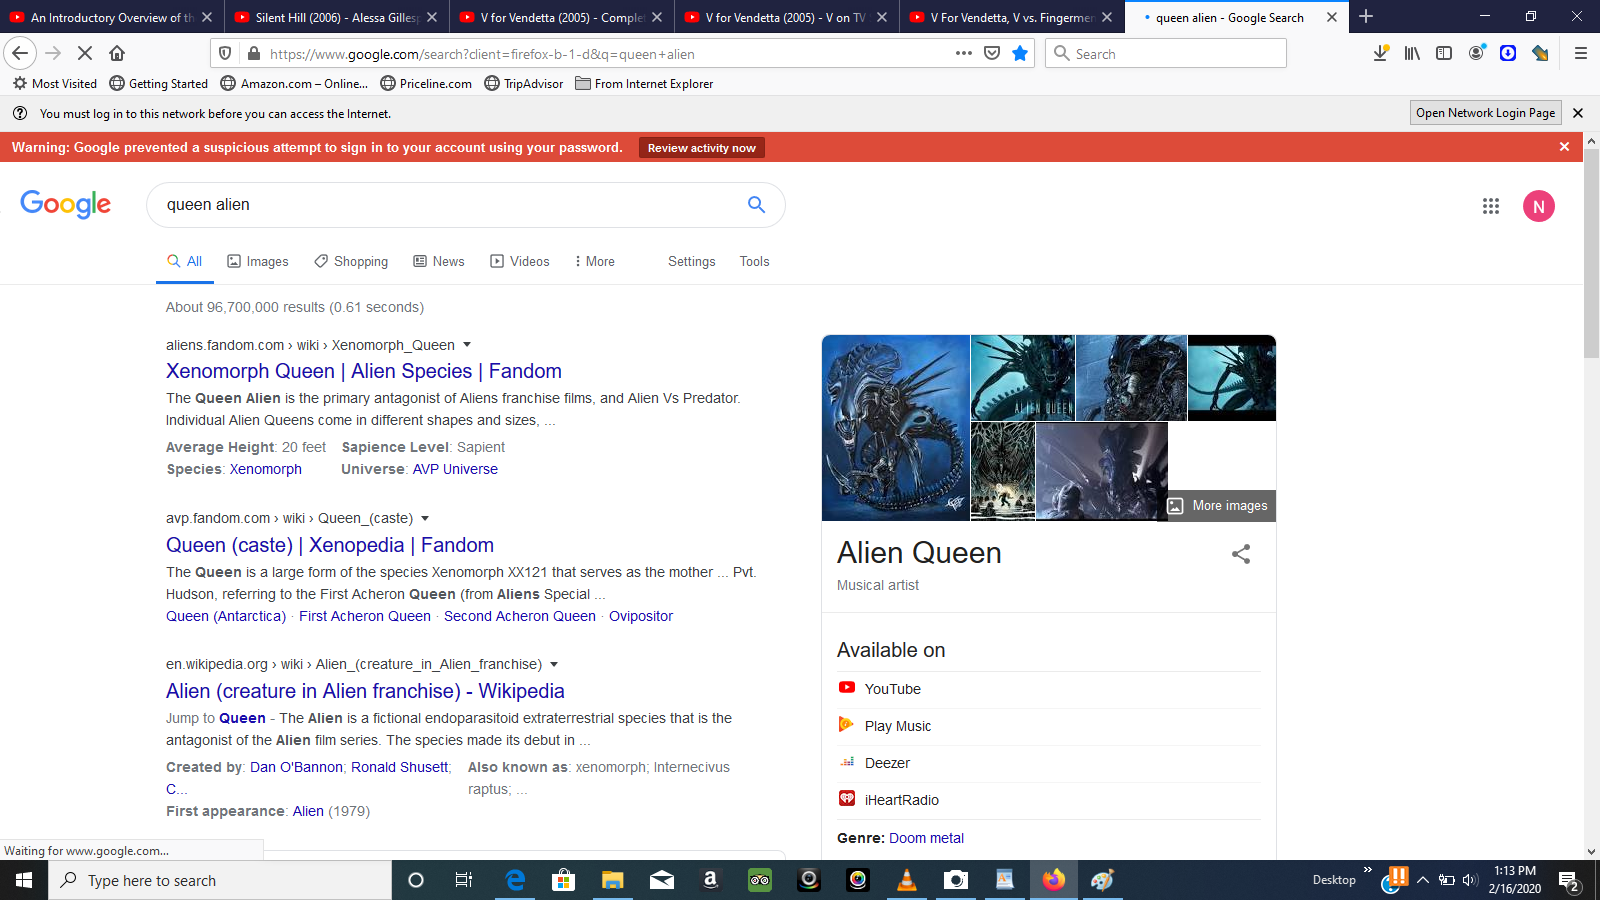
Task: Select the Shopping search tab
Action: click(351, 262)
